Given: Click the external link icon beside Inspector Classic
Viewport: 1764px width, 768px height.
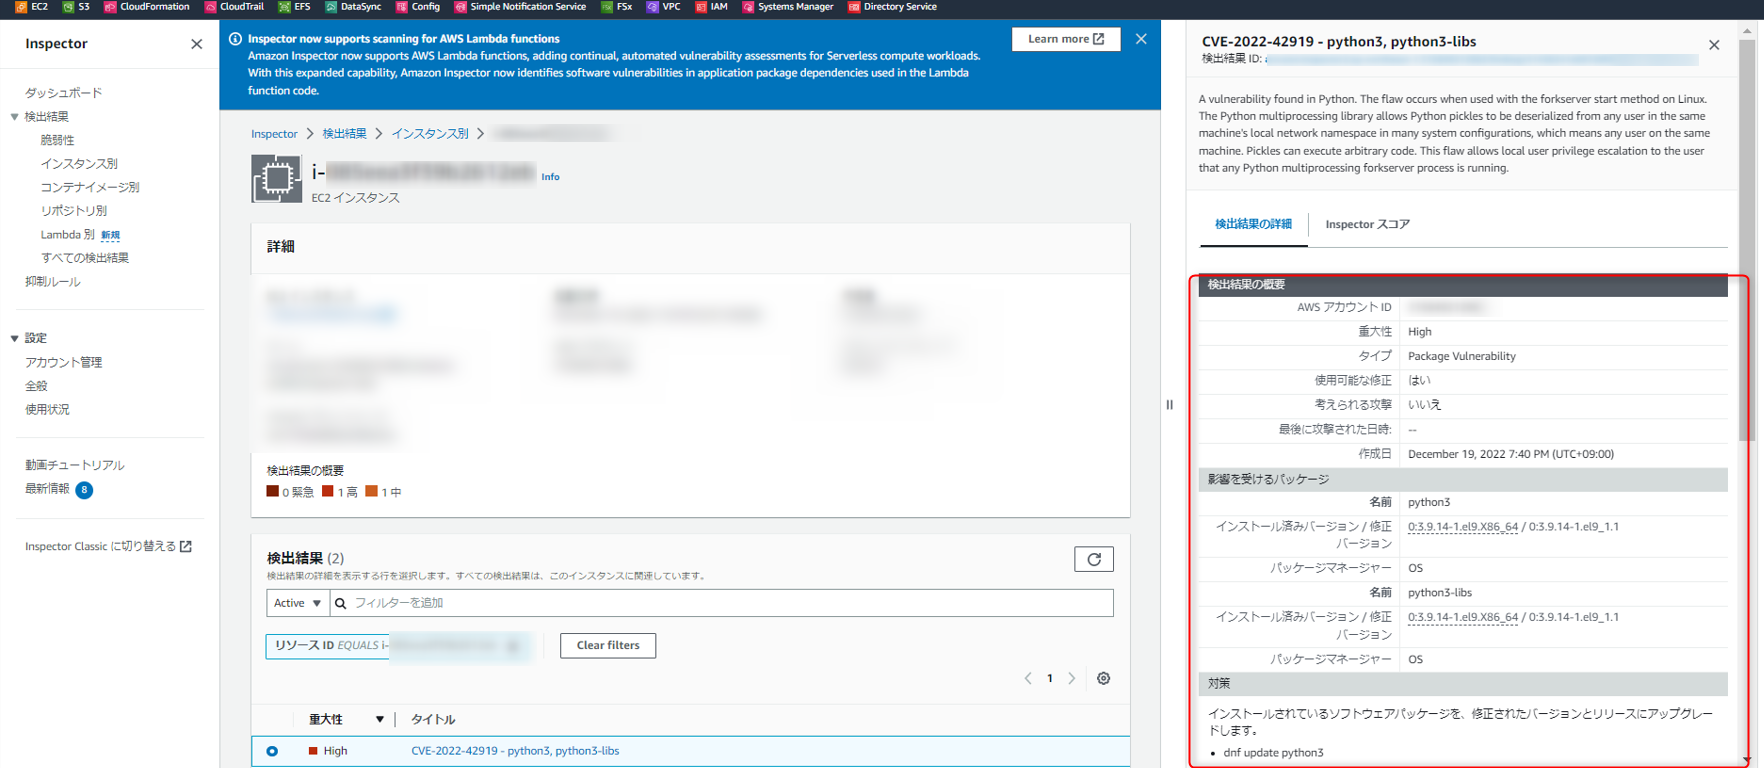Looking at the screenshot, I should tap(186, 546).
